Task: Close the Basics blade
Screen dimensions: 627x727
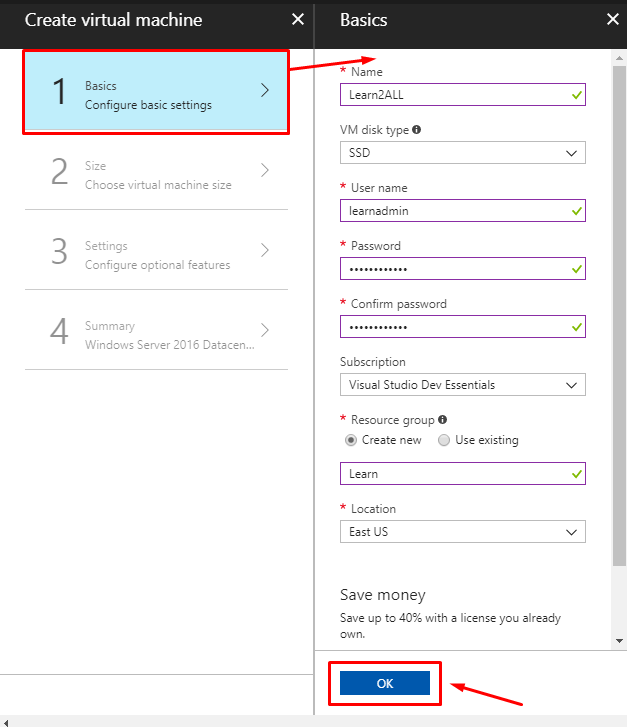Action: (x=612, y=19)
